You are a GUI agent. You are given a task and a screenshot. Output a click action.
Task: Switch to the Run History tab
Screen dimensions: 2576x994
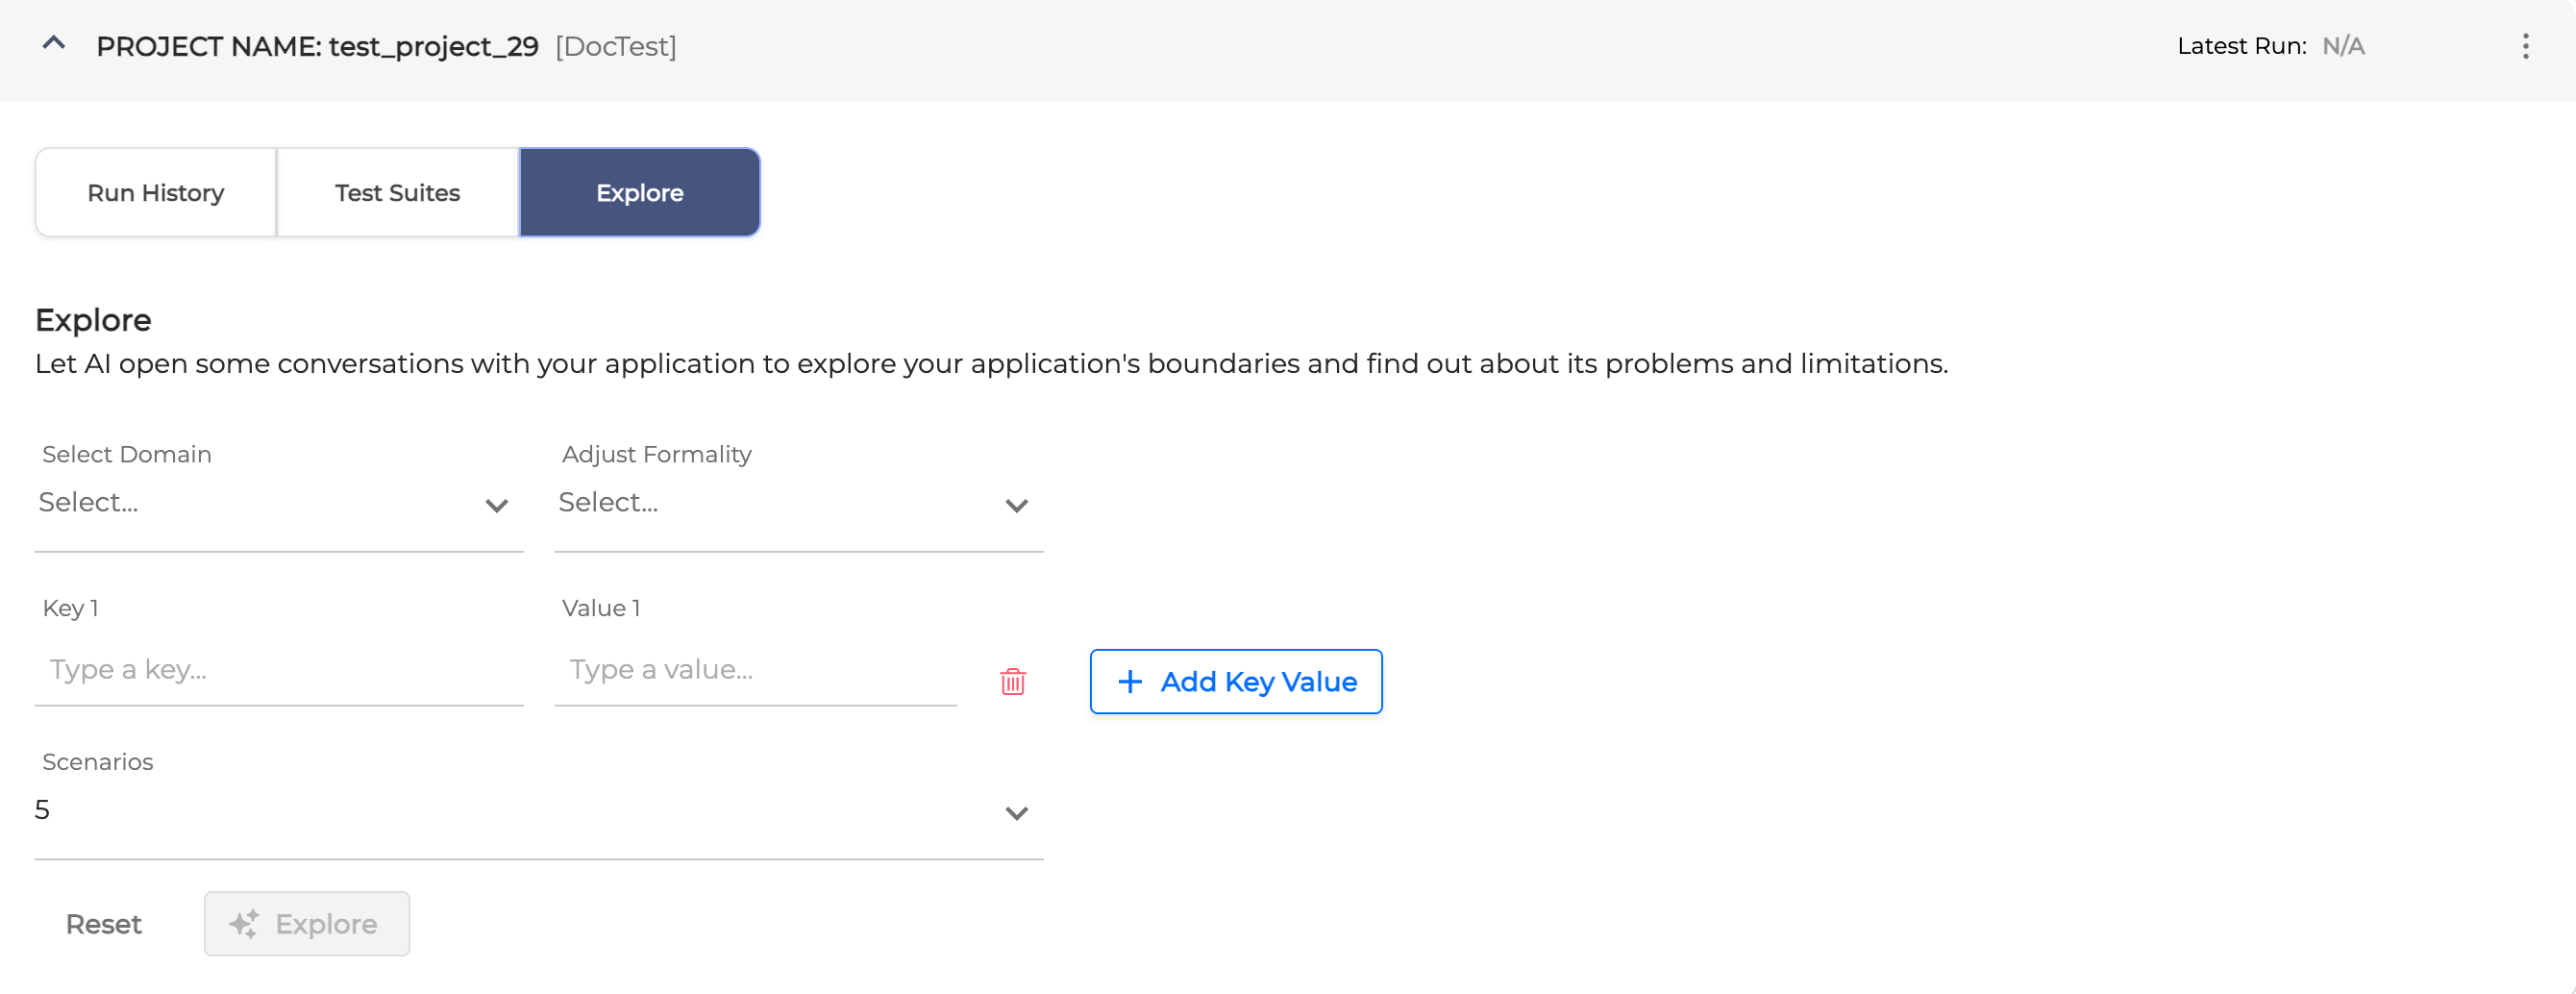click(x=155, y=193)
